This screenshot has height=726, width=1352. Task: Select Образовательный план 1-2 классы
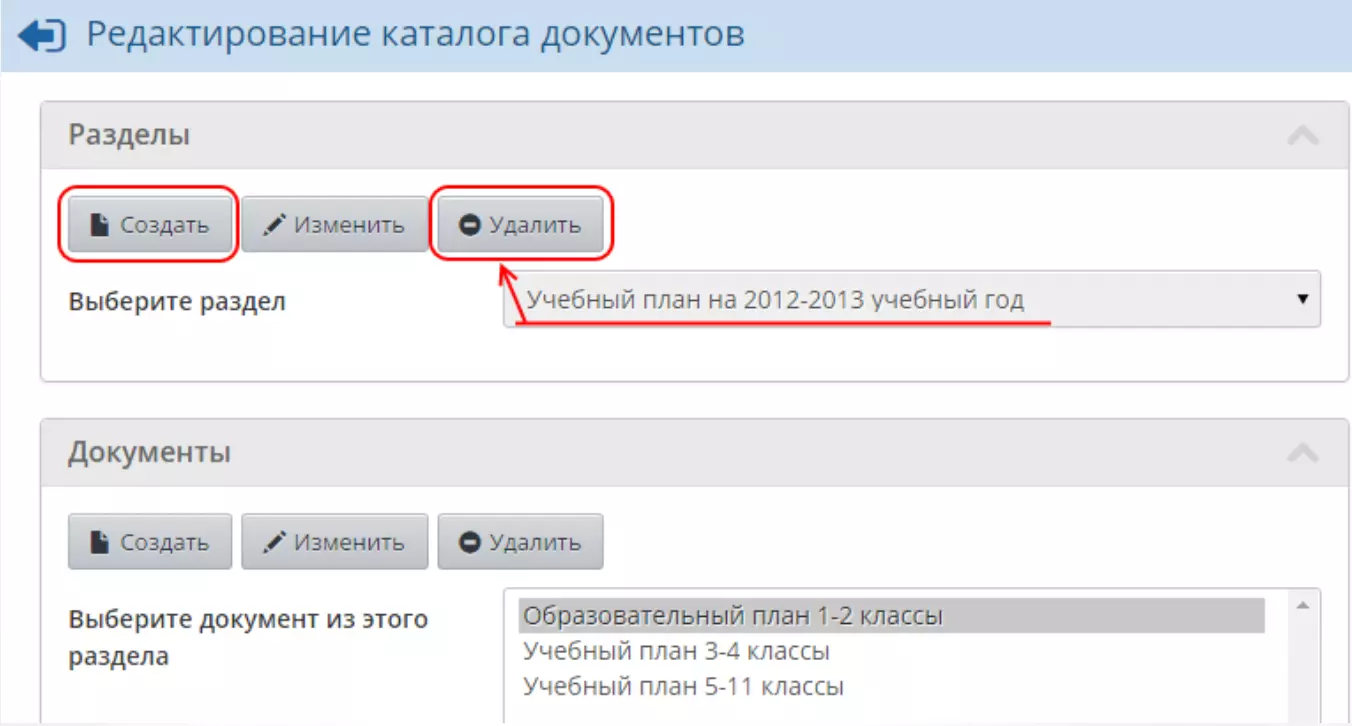point(892,616)
